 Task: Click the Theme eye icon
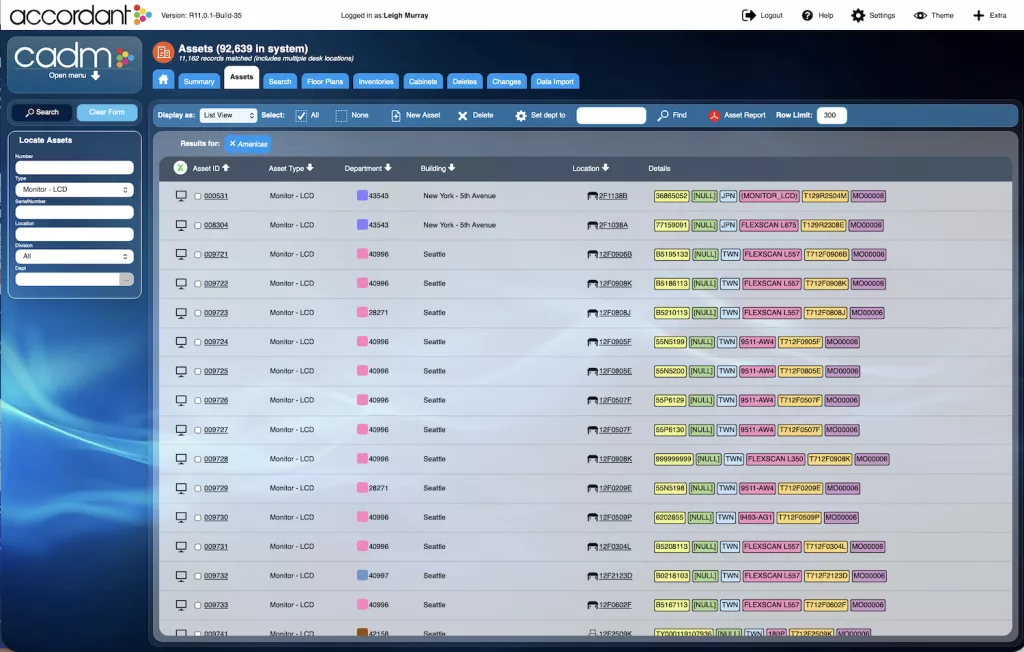click(920, 15)
